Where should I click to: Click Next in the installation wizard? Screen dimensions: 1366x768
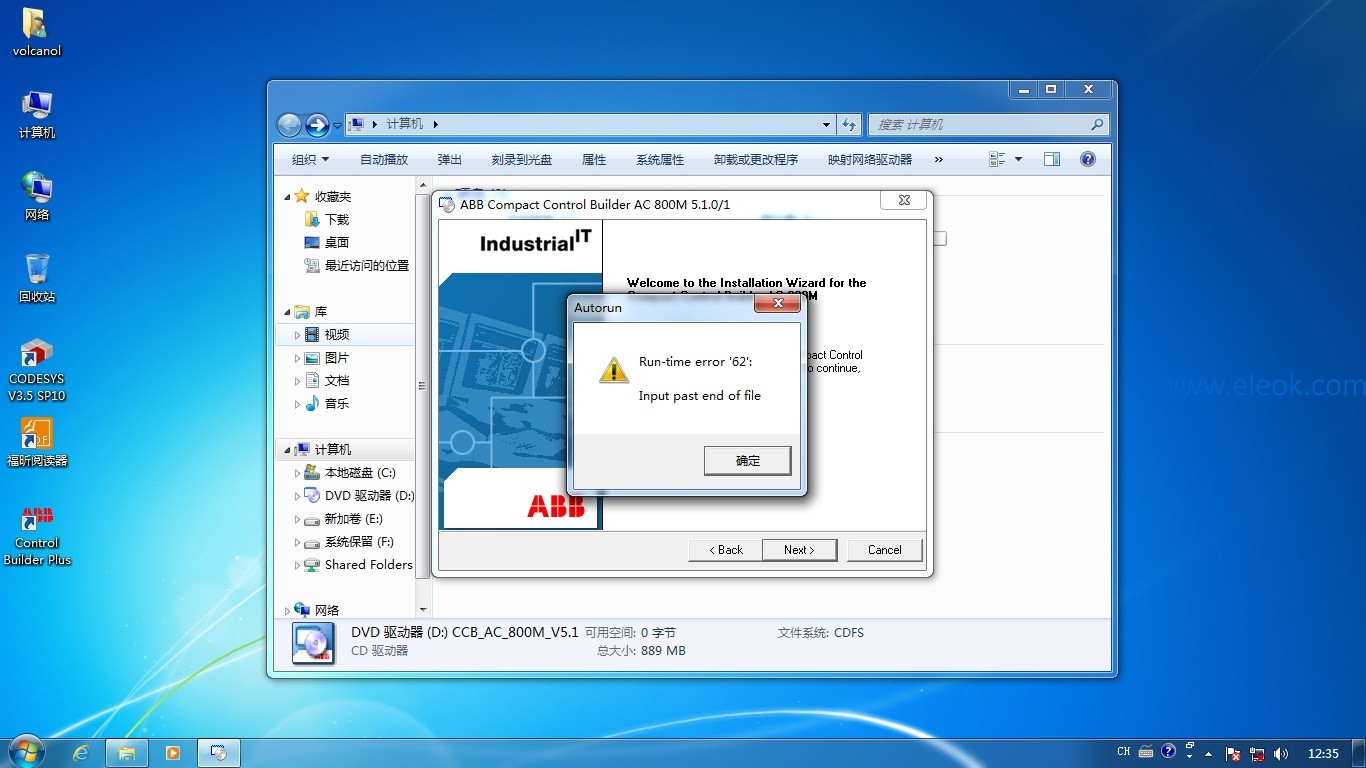[x=799, y=550]
